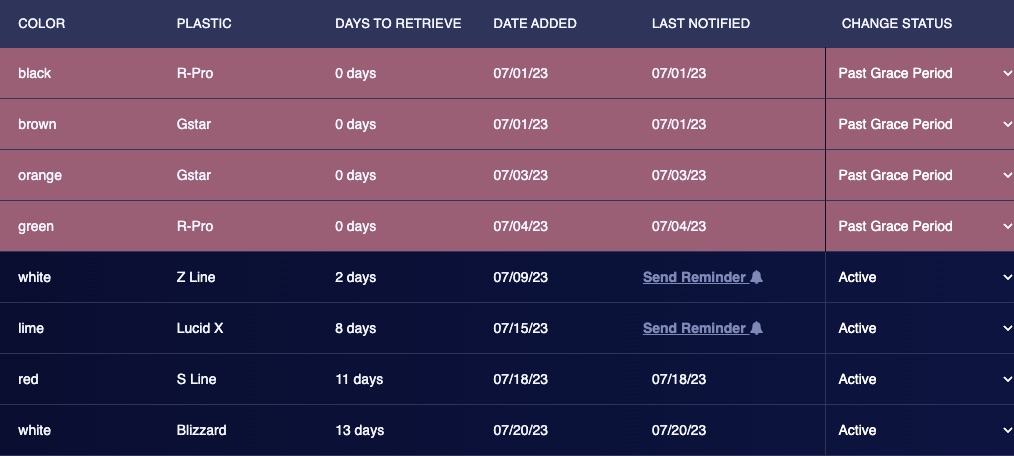Send reminder for the lime Lucid X disc

(695, 328)
